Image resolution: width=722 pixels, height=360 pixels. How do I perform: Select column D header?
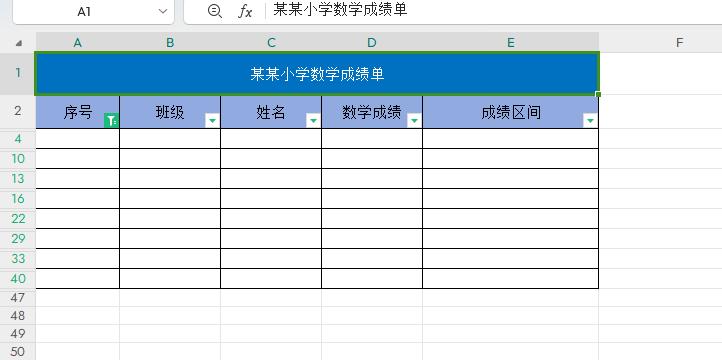click(x=372, y=43)
